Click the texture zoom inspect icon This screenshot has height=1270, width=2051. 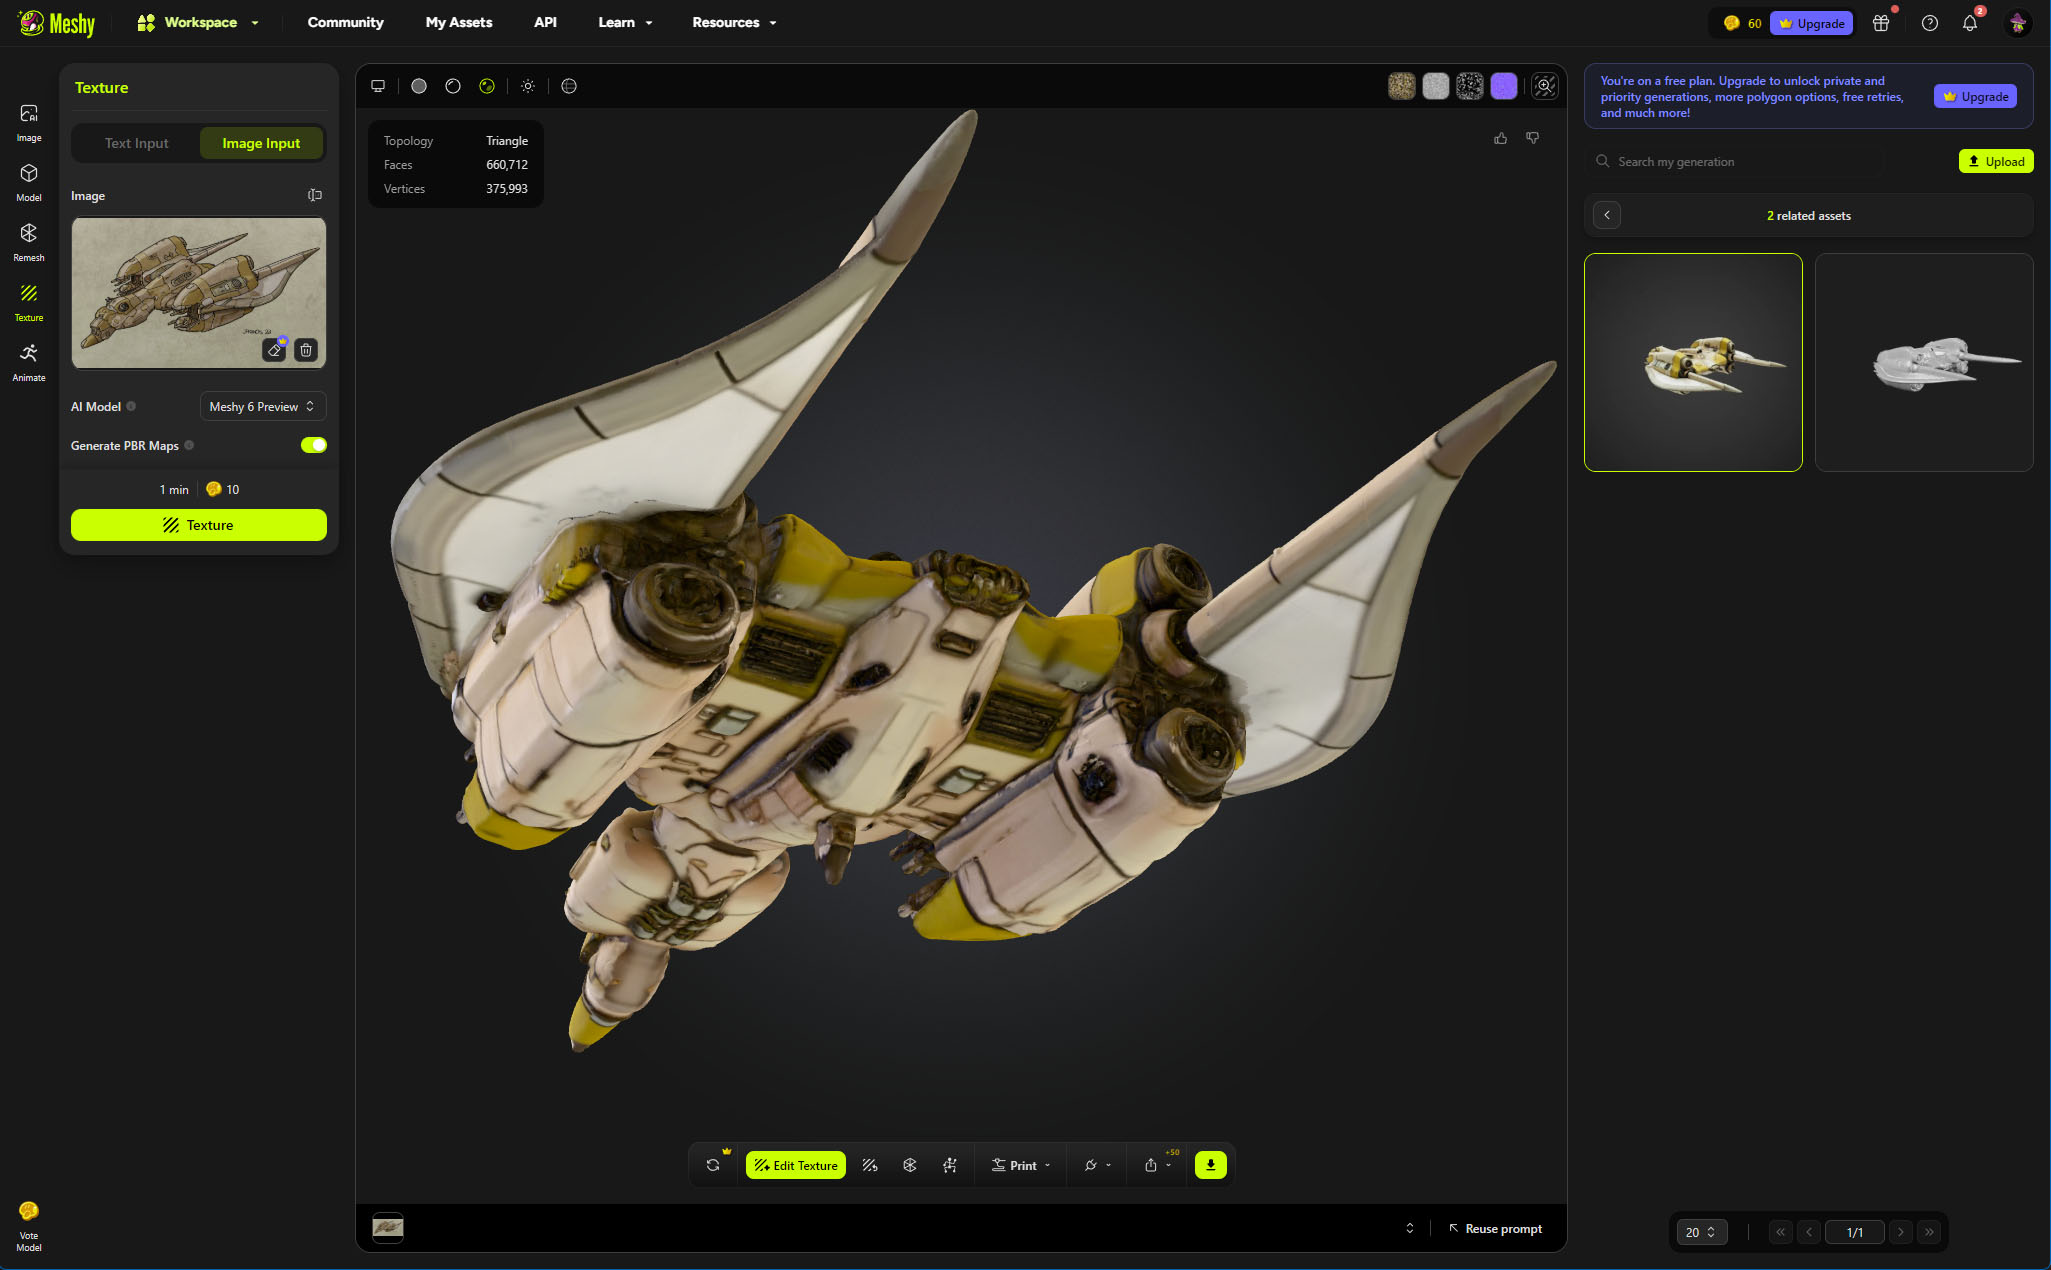1545,86
